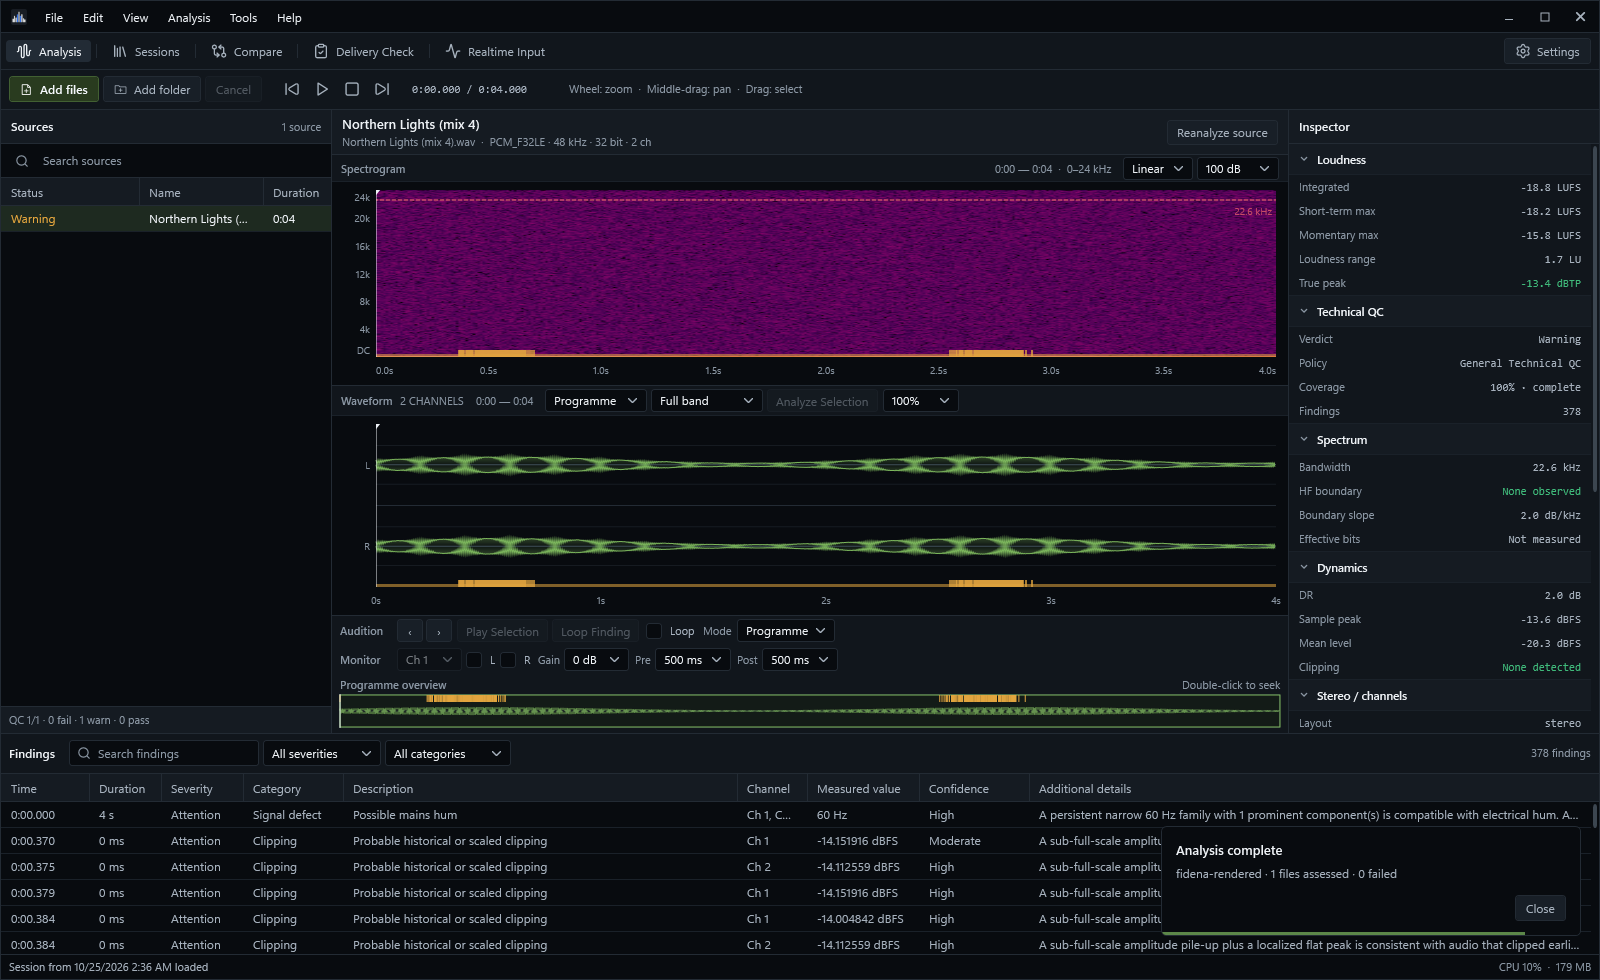The width and height of the screenshot is (1600, 980).
Task: Click Reanalyze source button
Action: click(x=1222, y=133)
